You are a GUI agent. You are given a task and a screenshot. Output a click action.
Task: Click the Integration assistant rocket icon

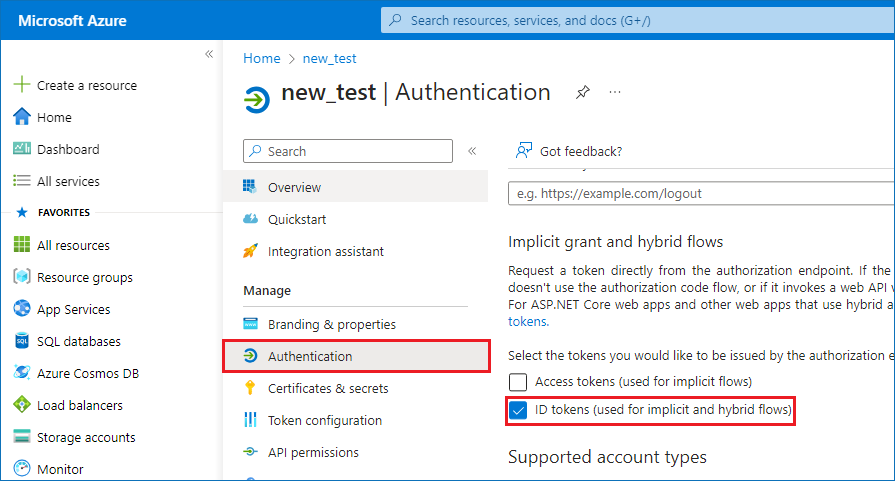(x=250, y=250)
